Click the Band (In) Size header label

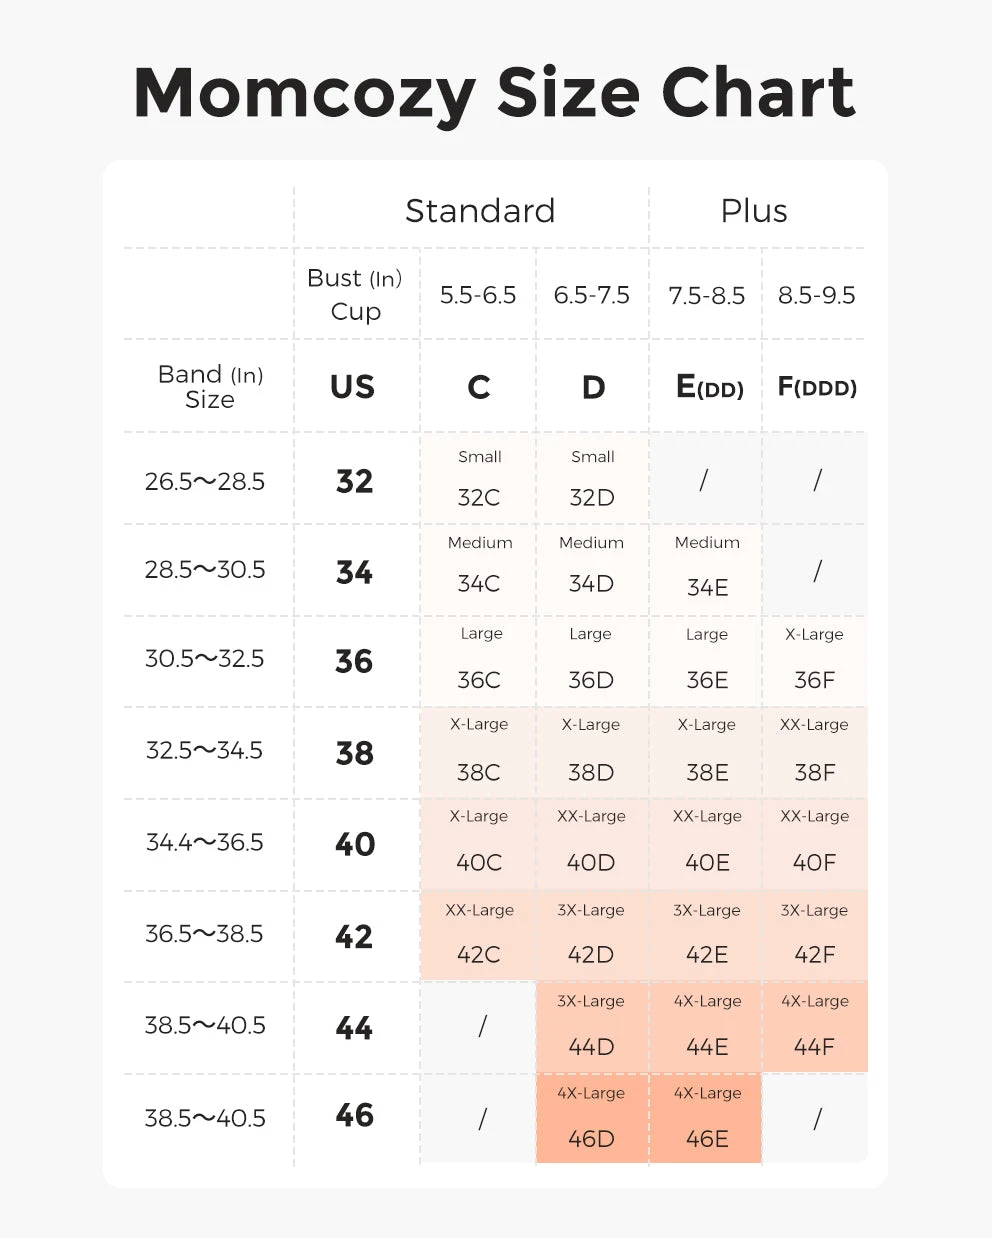210,387
